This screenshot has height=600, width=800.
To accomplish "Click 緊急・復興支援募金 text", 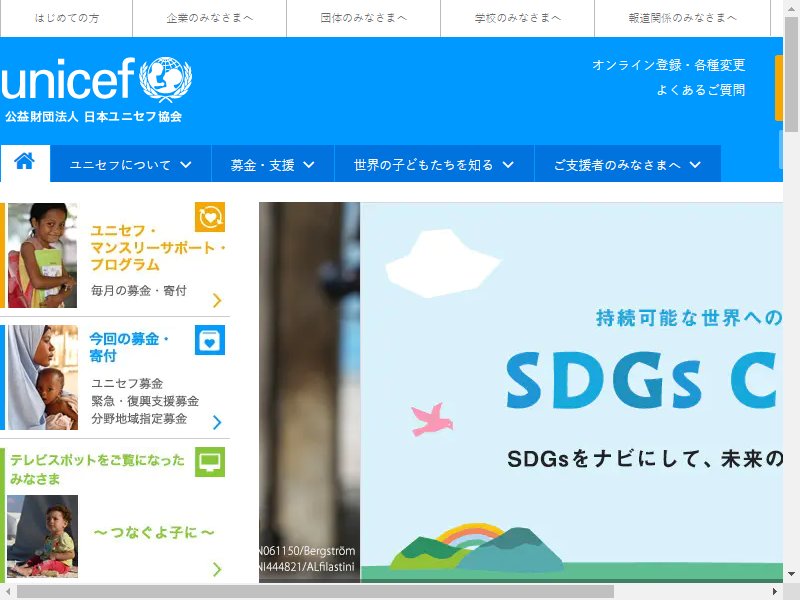I will click(145, 401).
